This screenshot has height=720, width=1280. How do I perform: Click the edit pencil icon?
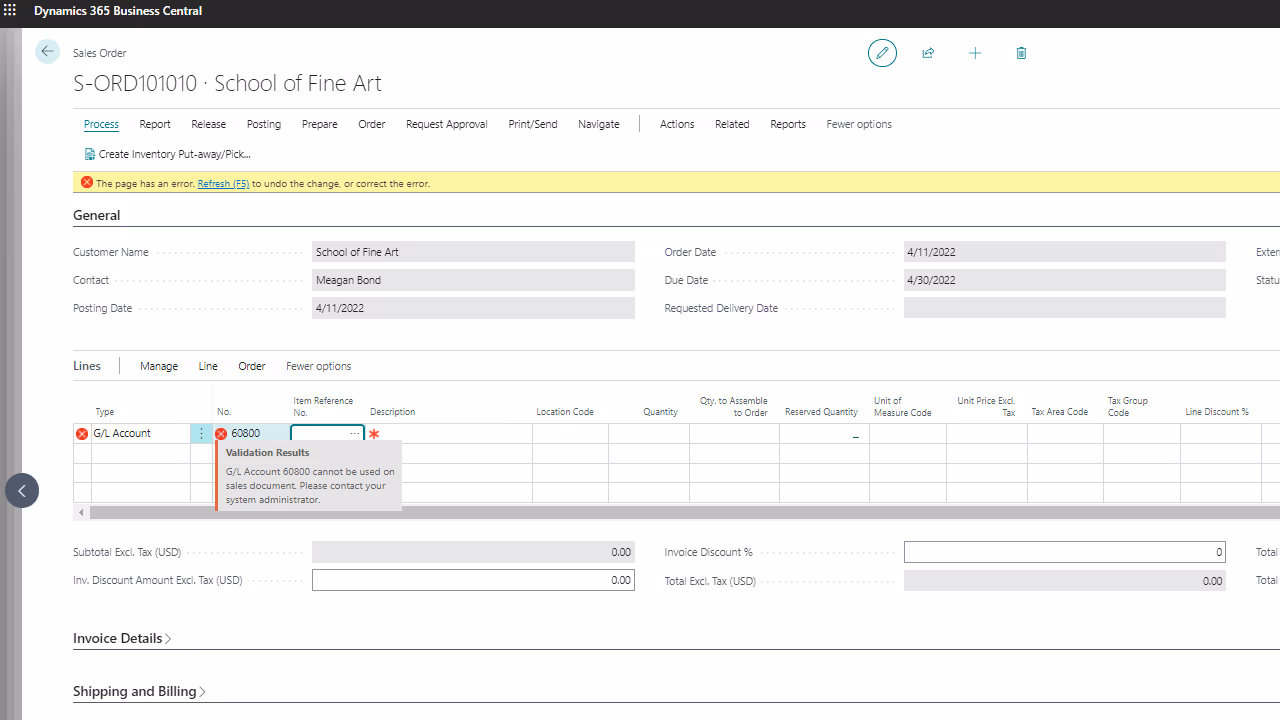(882, 53)
